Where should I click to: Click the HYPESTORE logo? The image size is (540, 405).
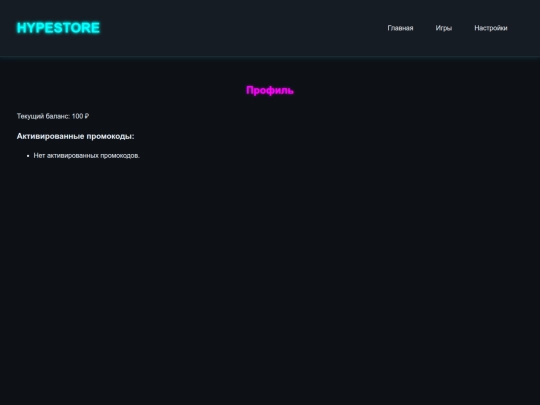point(58,28)
